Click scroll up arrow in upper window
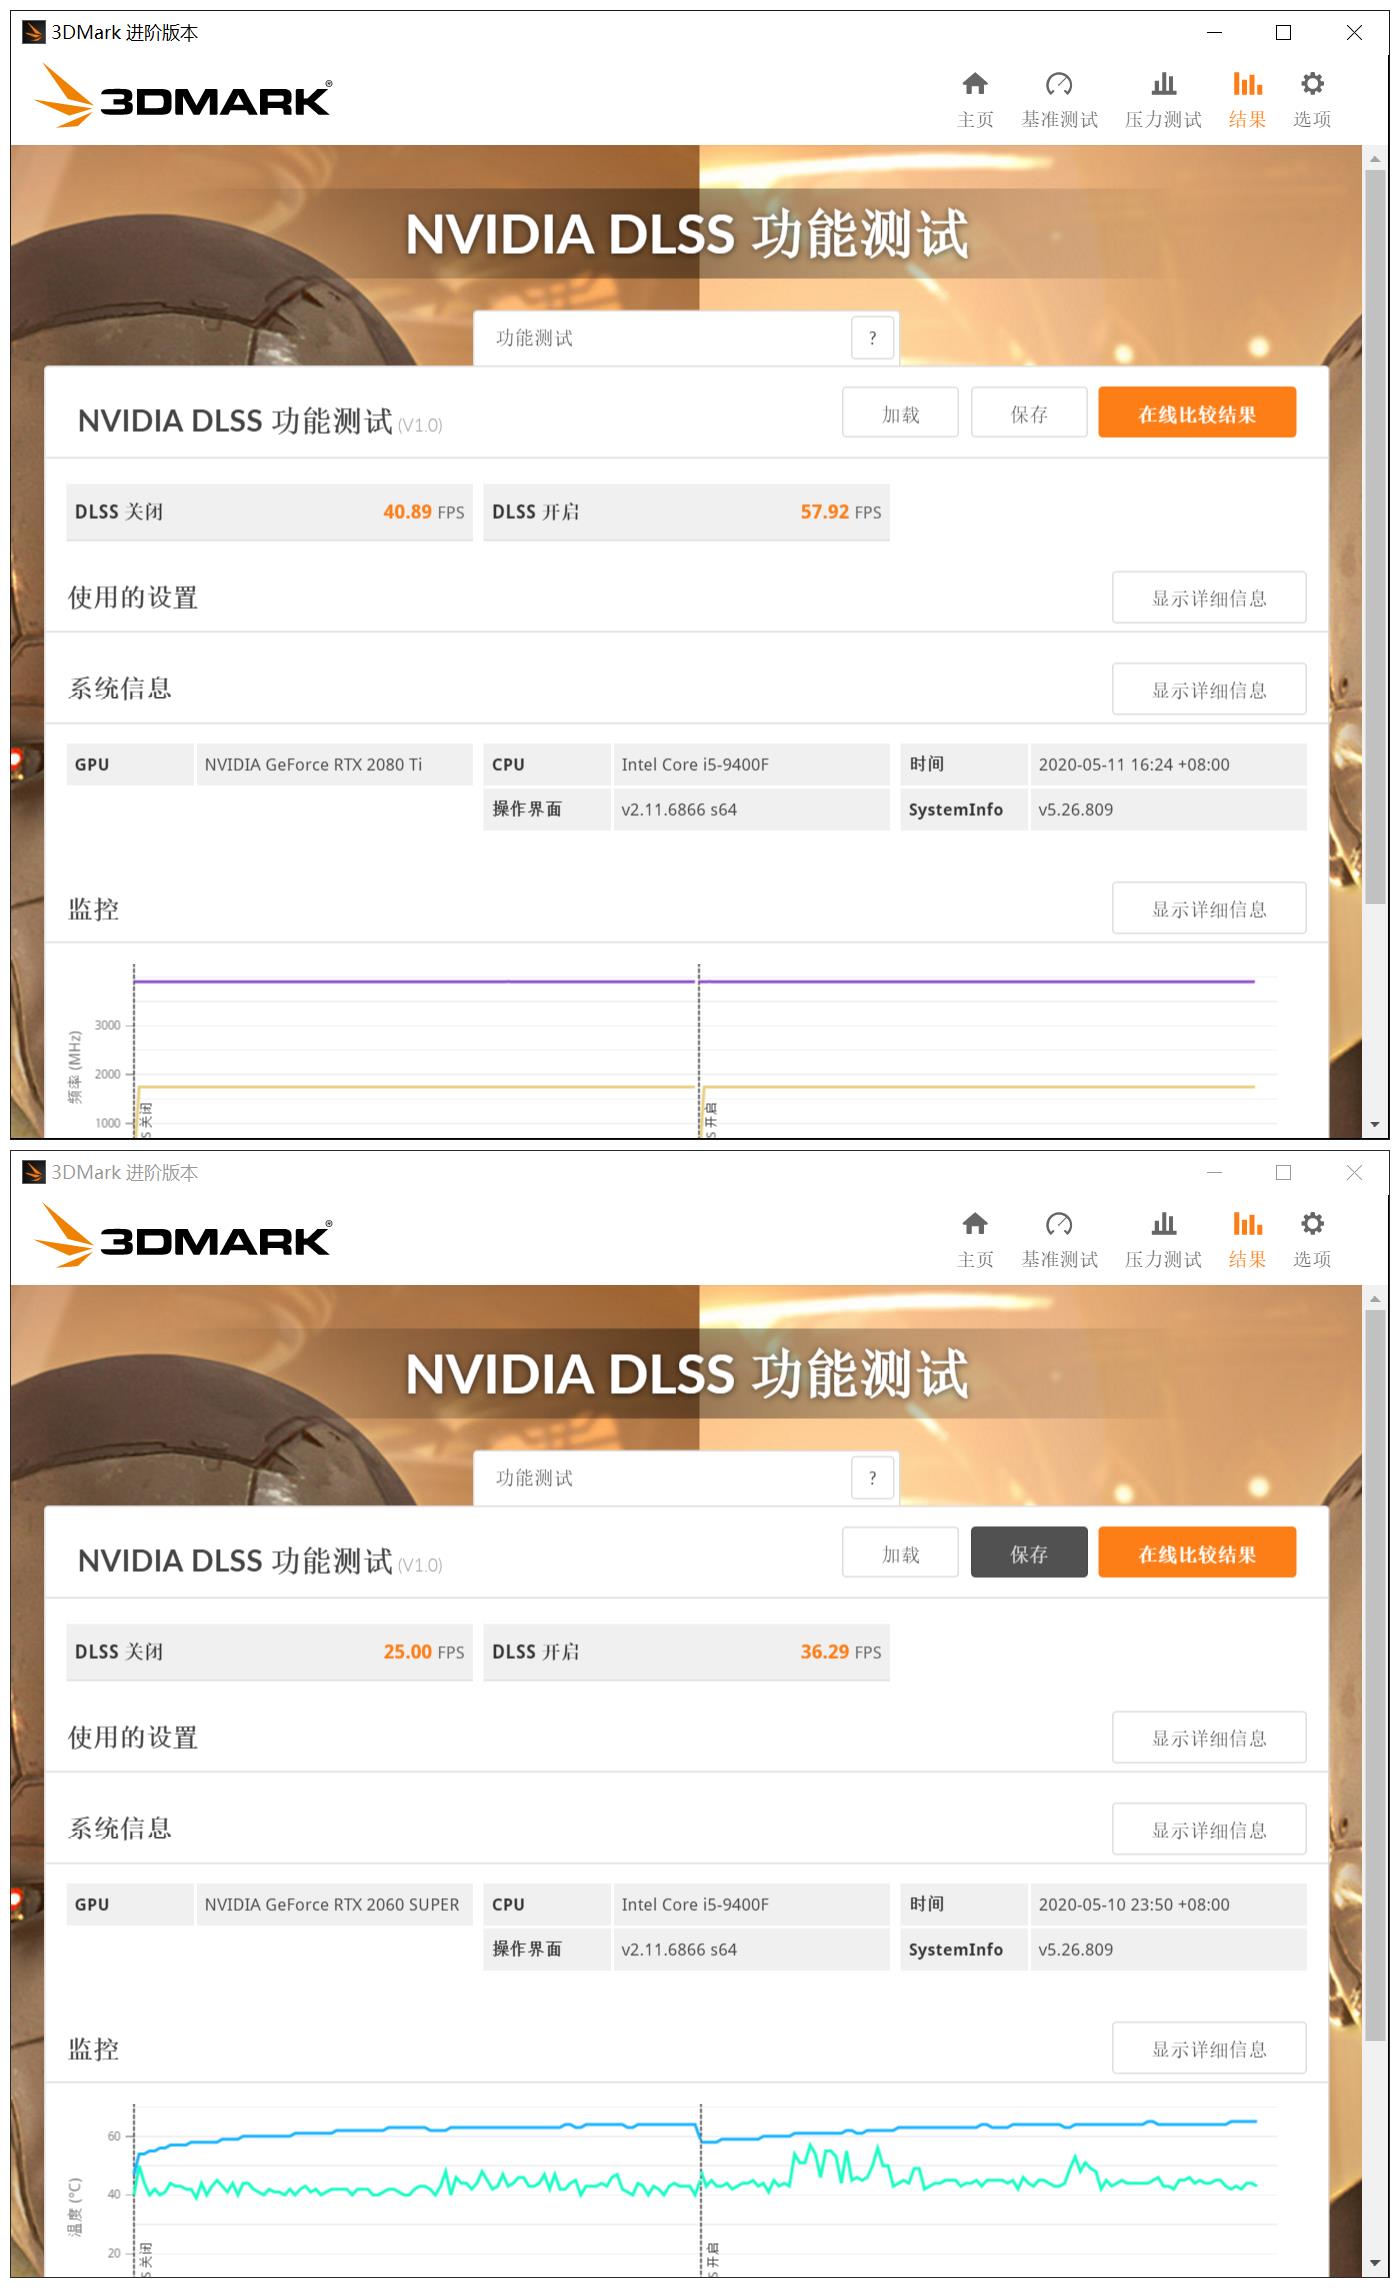This screenshot has width=1400, height=2288. (x=1375, y=158)
